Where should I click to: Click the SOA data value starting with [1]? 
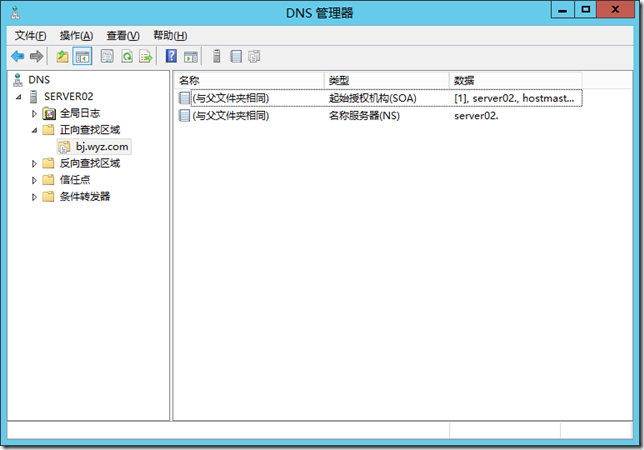[x=514, y=98]
